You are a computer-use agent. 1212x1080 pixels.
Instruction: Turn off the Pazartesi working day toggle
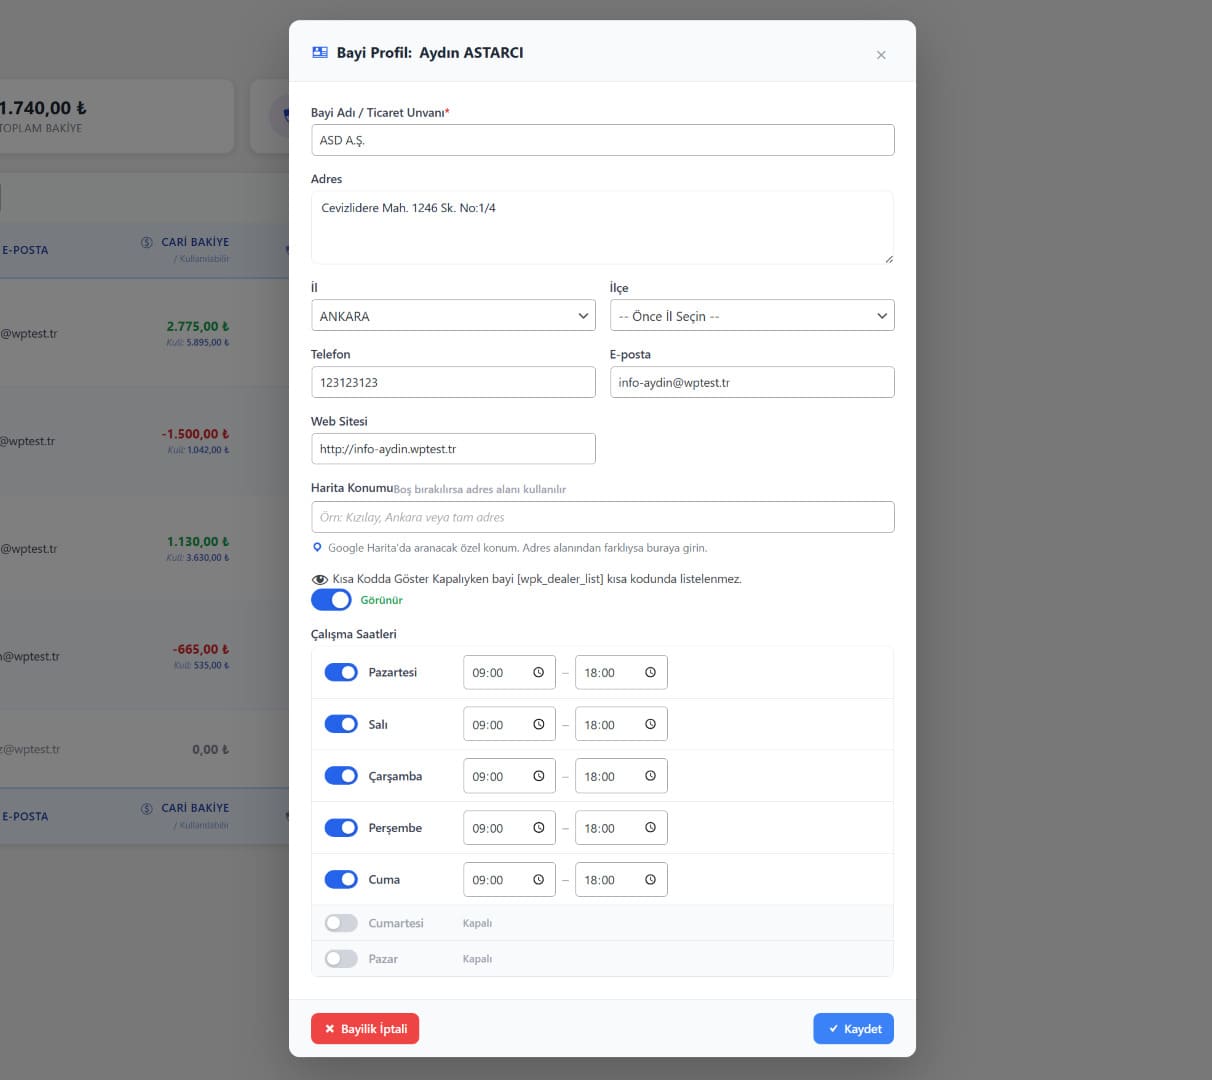pyautogui.click(x=341, y=673)
